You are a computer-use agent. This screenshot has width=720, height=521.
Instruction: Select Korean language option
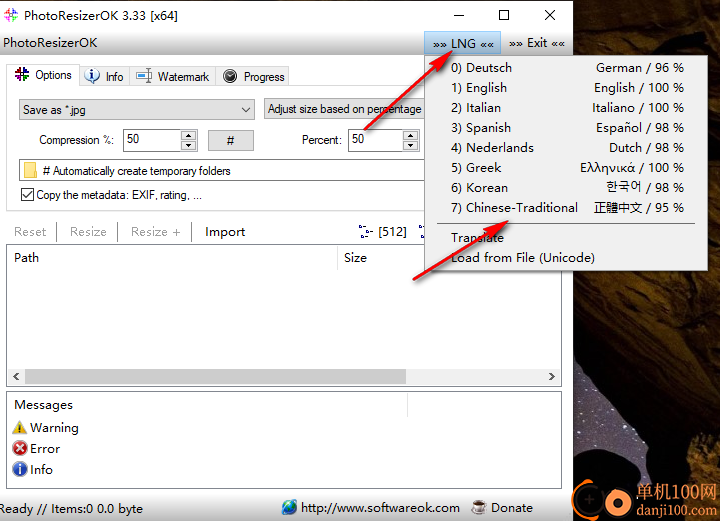(x=567, y=187)
